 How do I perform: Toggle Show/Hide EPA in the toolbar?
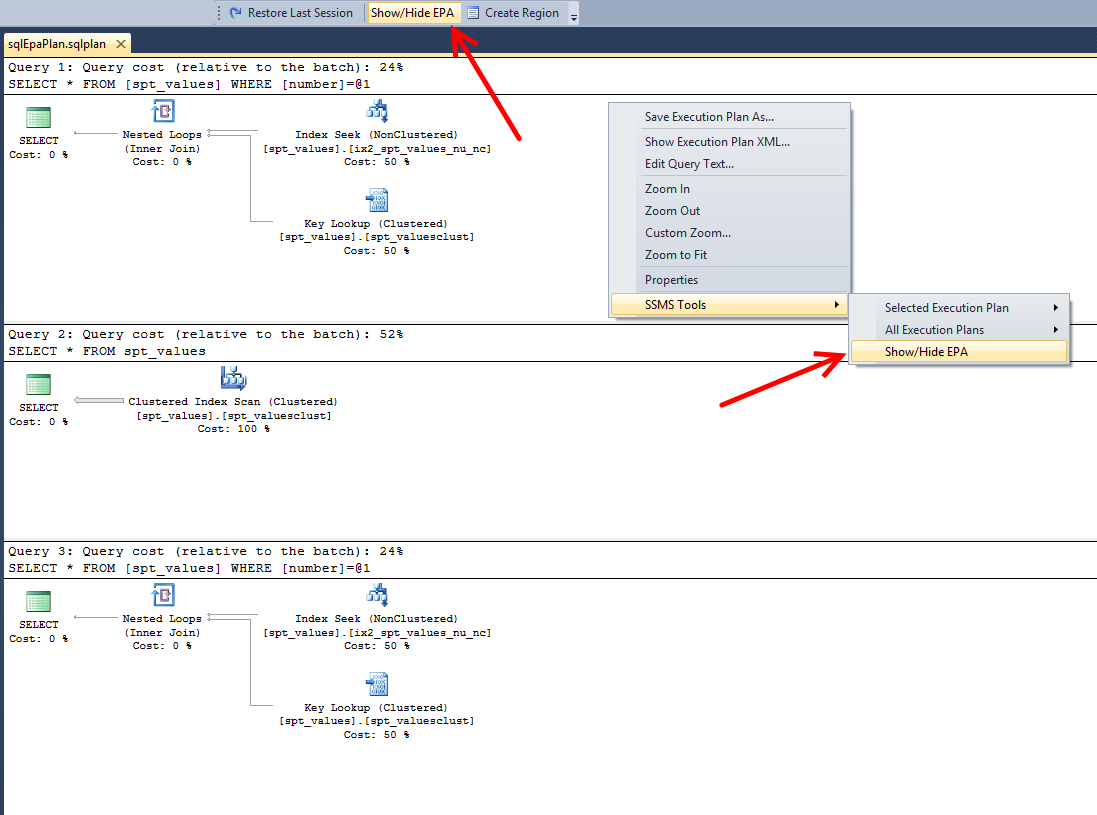pos(412,13)
